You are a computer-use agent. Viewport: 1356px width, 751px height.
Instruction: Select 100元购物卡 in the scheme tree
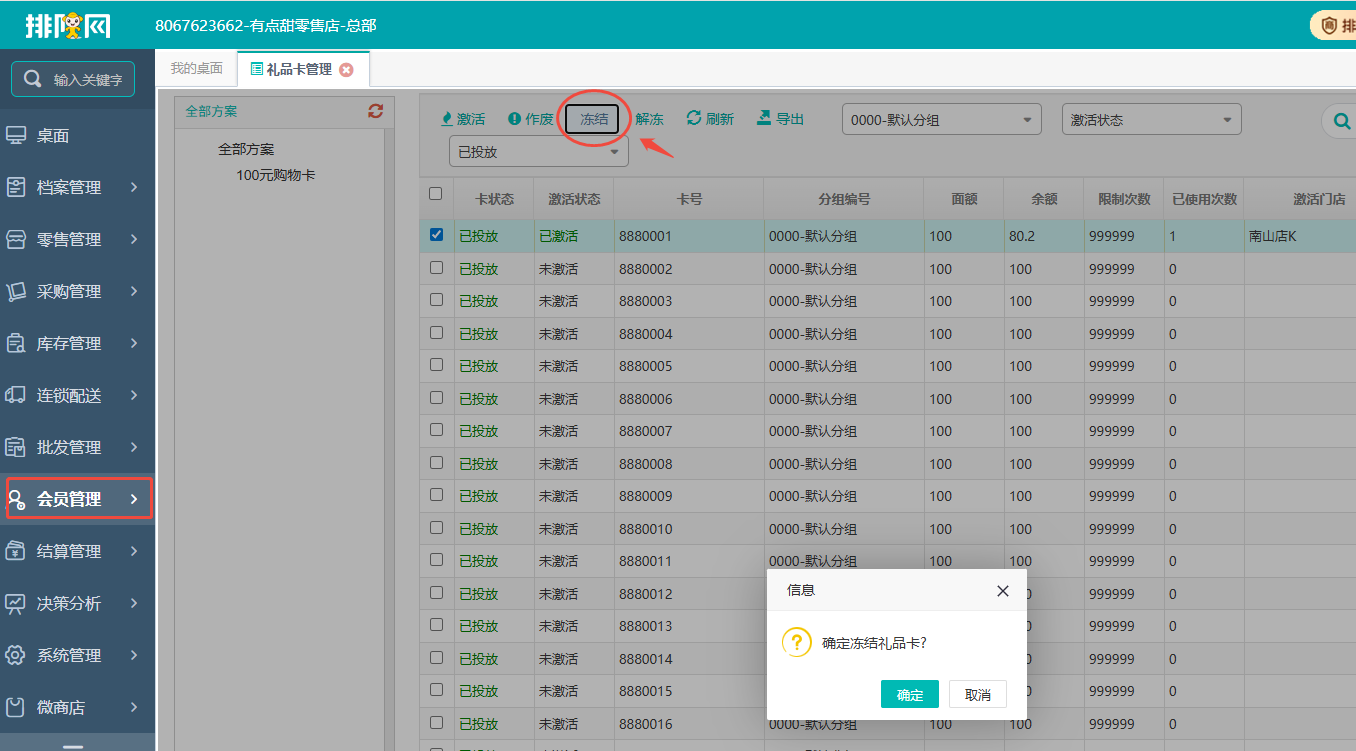tap(275, 175)
